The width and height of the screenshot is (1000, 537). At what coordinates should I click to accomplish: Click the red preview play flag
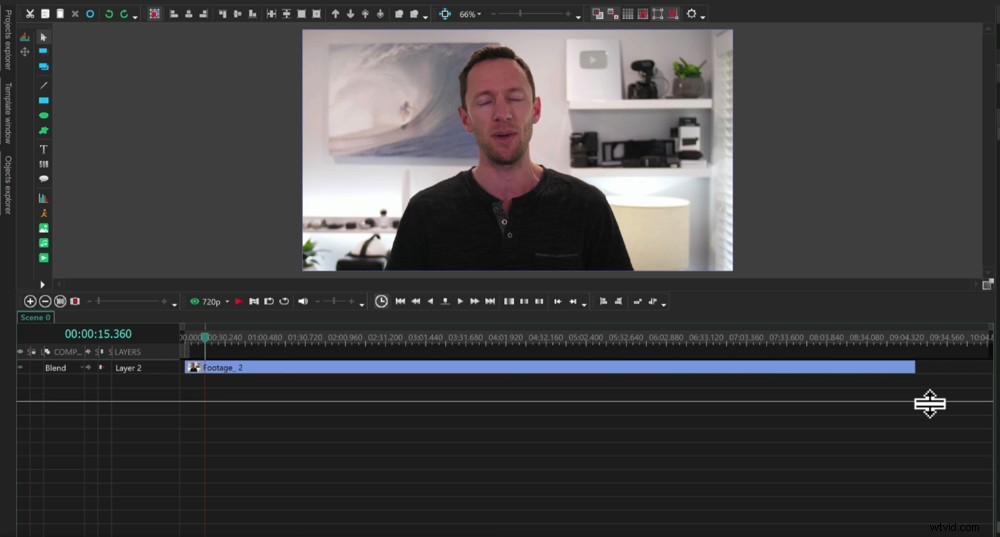click(239, 301)
